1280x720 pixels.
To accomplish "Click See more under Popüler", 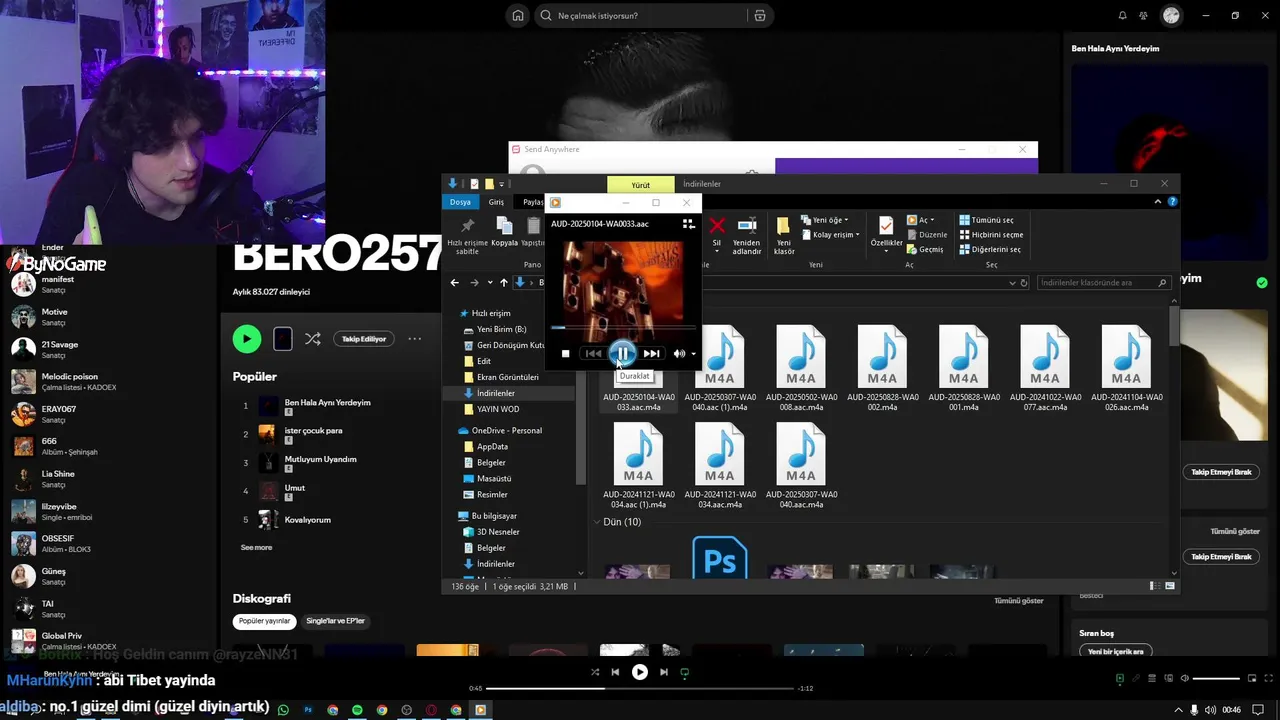I will [256, 548].
